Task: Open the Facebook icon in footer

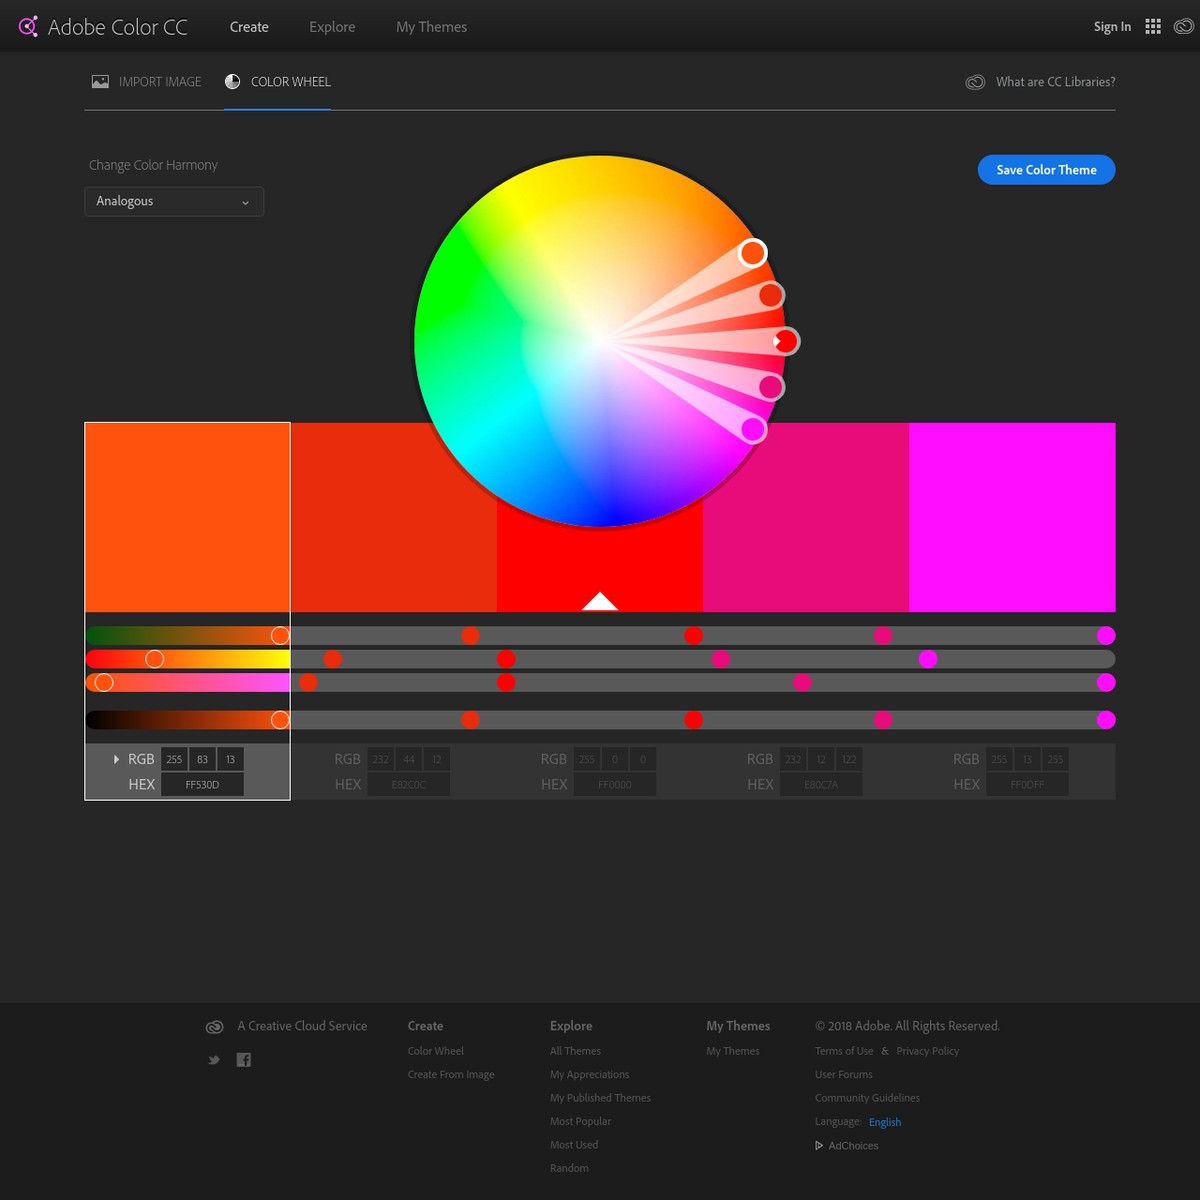Action: [x=244, y=1060]
